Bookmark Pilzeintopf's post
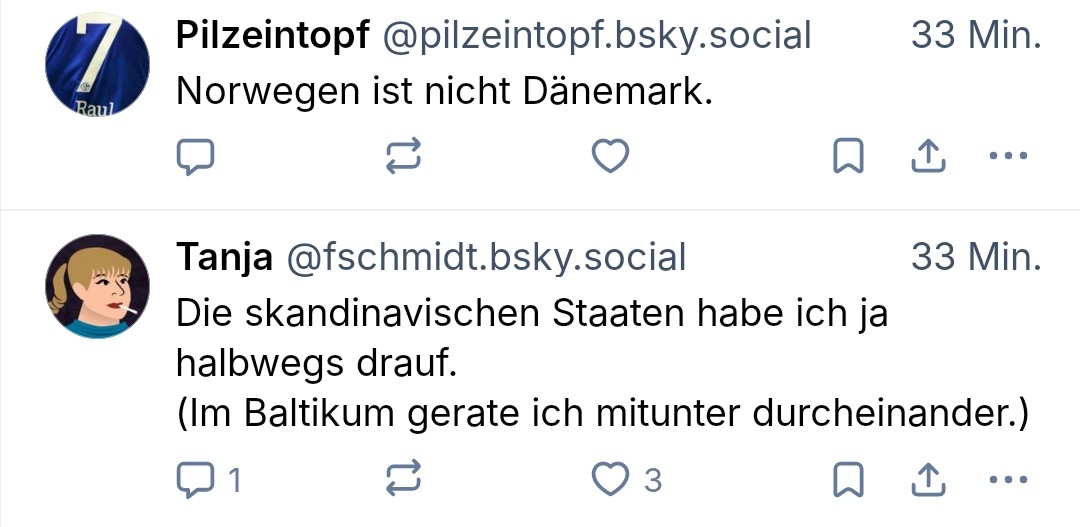Image resolution: width=1080 pixels, height=527 pixels. point(849,156)
